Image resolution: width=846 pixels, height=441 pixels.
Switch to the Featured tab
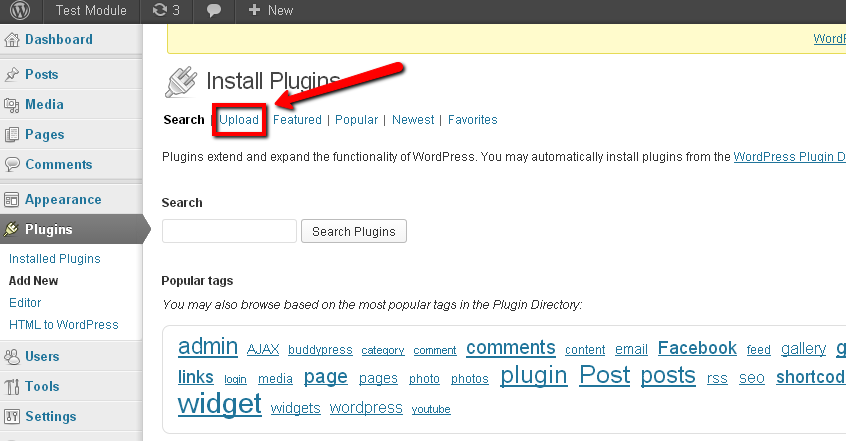click(x=297, y=120)
